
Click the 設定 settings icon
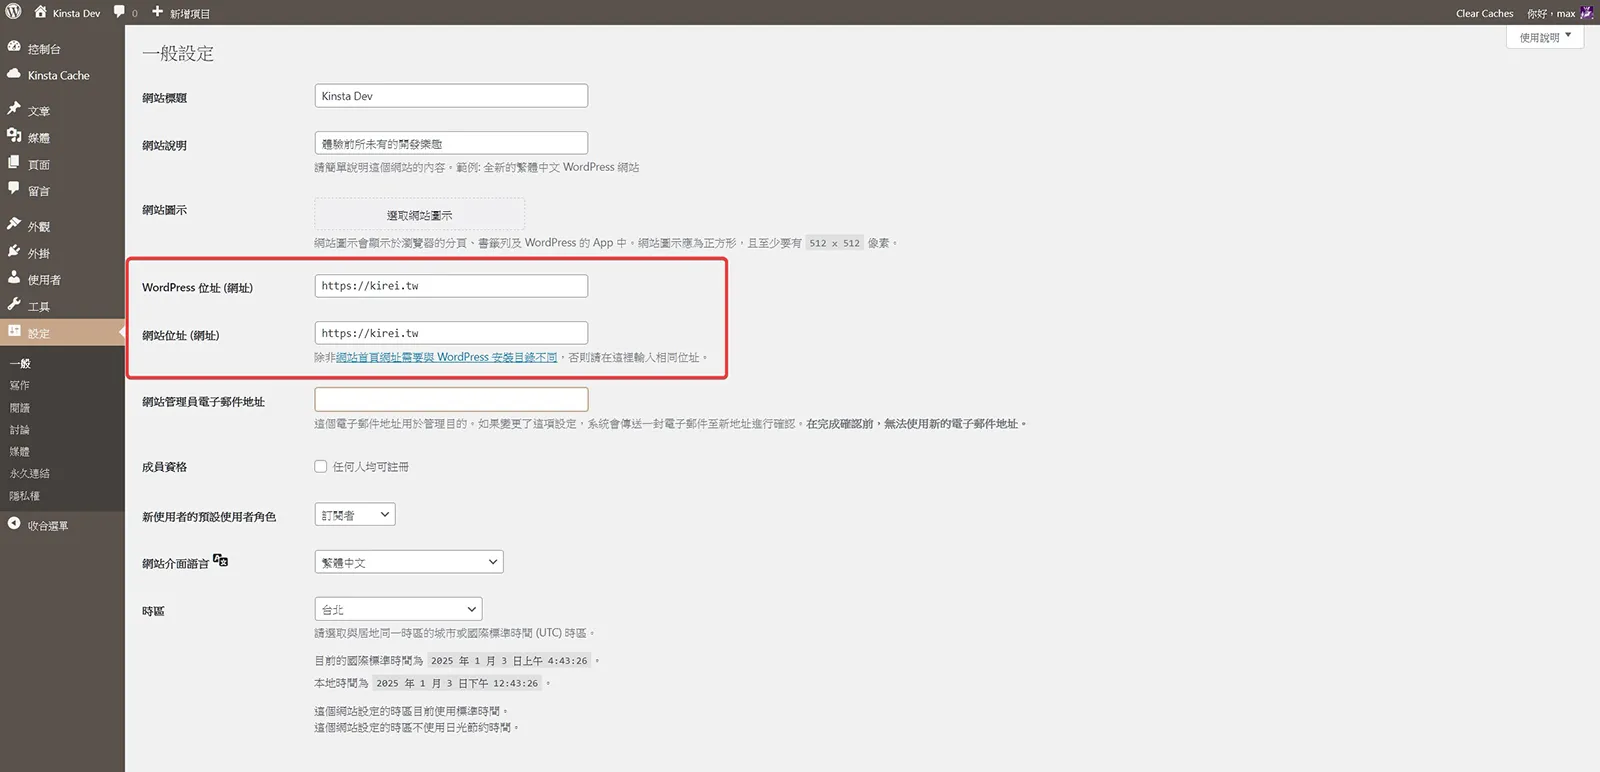pyautogui.click(x=14, y=332)
